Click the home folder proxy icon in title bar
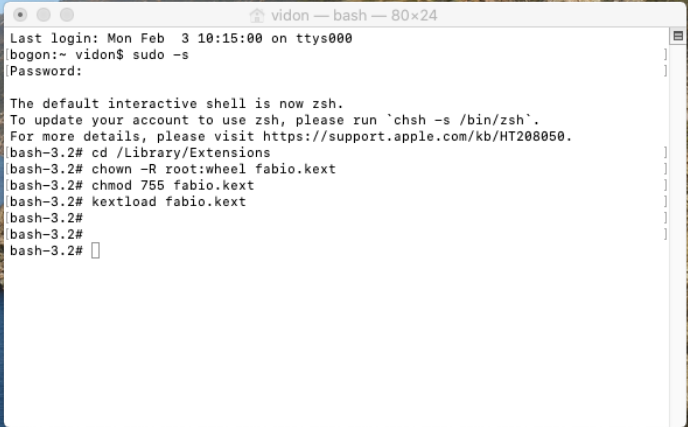 click(258, 16)
